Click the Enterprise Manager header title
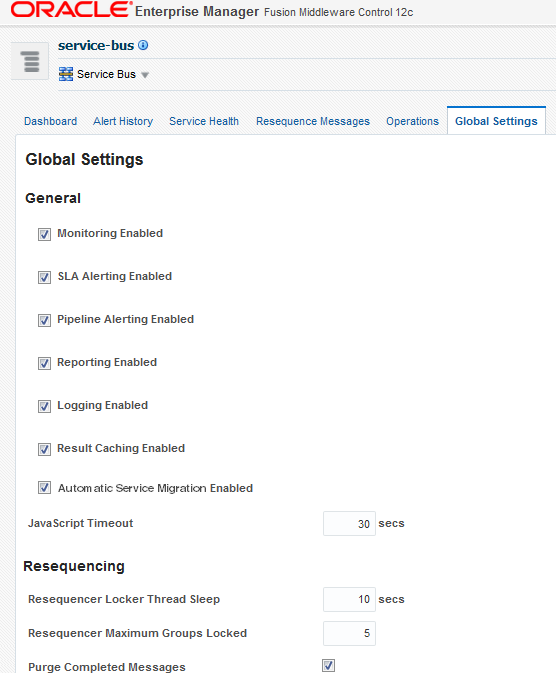Viewport: 556px width, 674px height. click(x=197, y=12)
